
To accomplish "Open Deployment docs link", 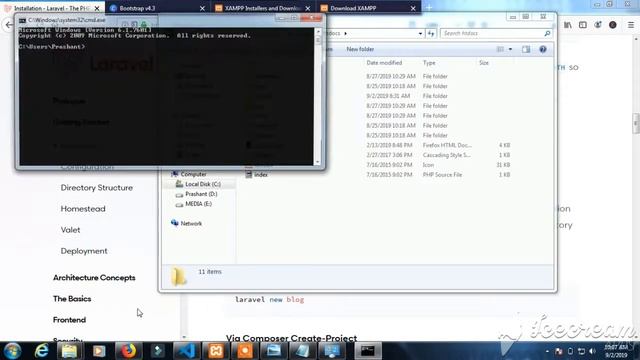I will click(84, 251).
